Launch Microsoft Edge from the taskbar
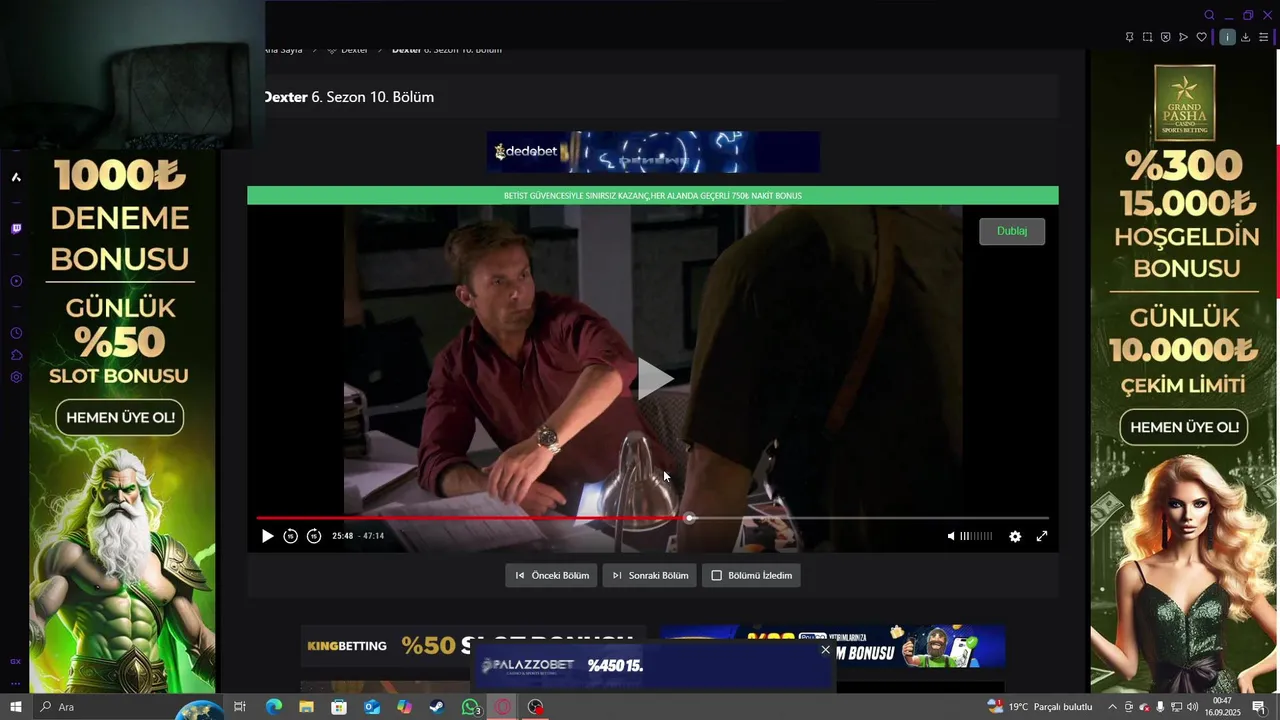The width and height of the screenshot is (1280, 720). [273, 707]
